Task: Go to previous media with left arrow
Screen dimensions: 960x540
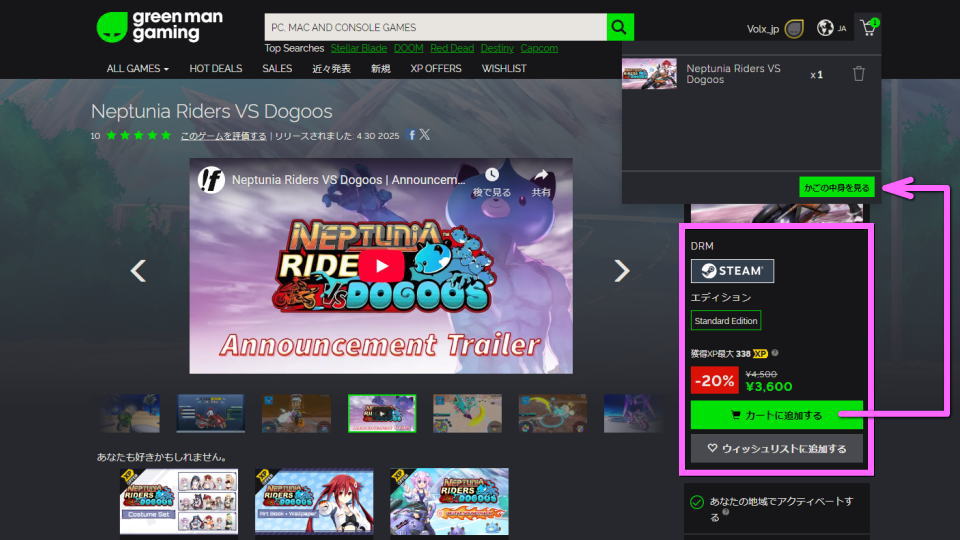Action: pyautogui.click(x=138, y=271)
